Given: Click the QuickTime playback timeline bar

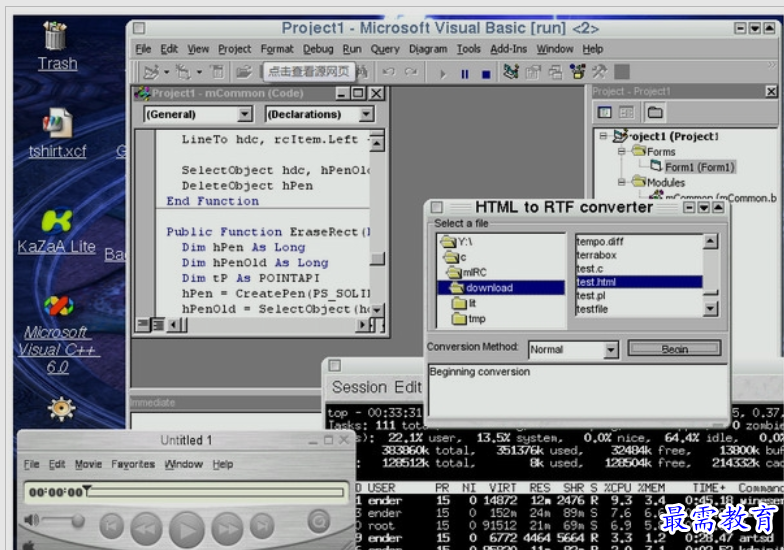Looking at the screenshot, I should point(216,492).
